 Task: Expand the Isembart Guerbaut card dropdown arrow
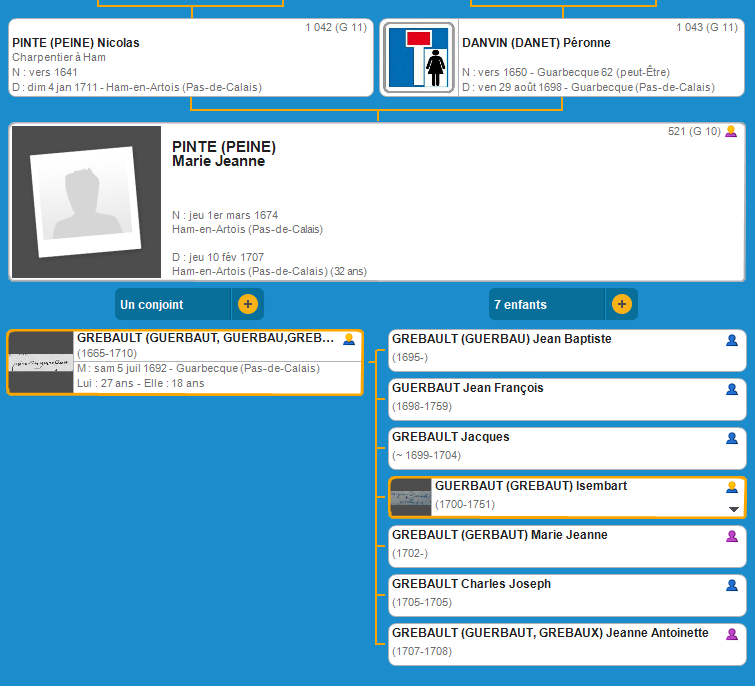[x=734, y=509]
